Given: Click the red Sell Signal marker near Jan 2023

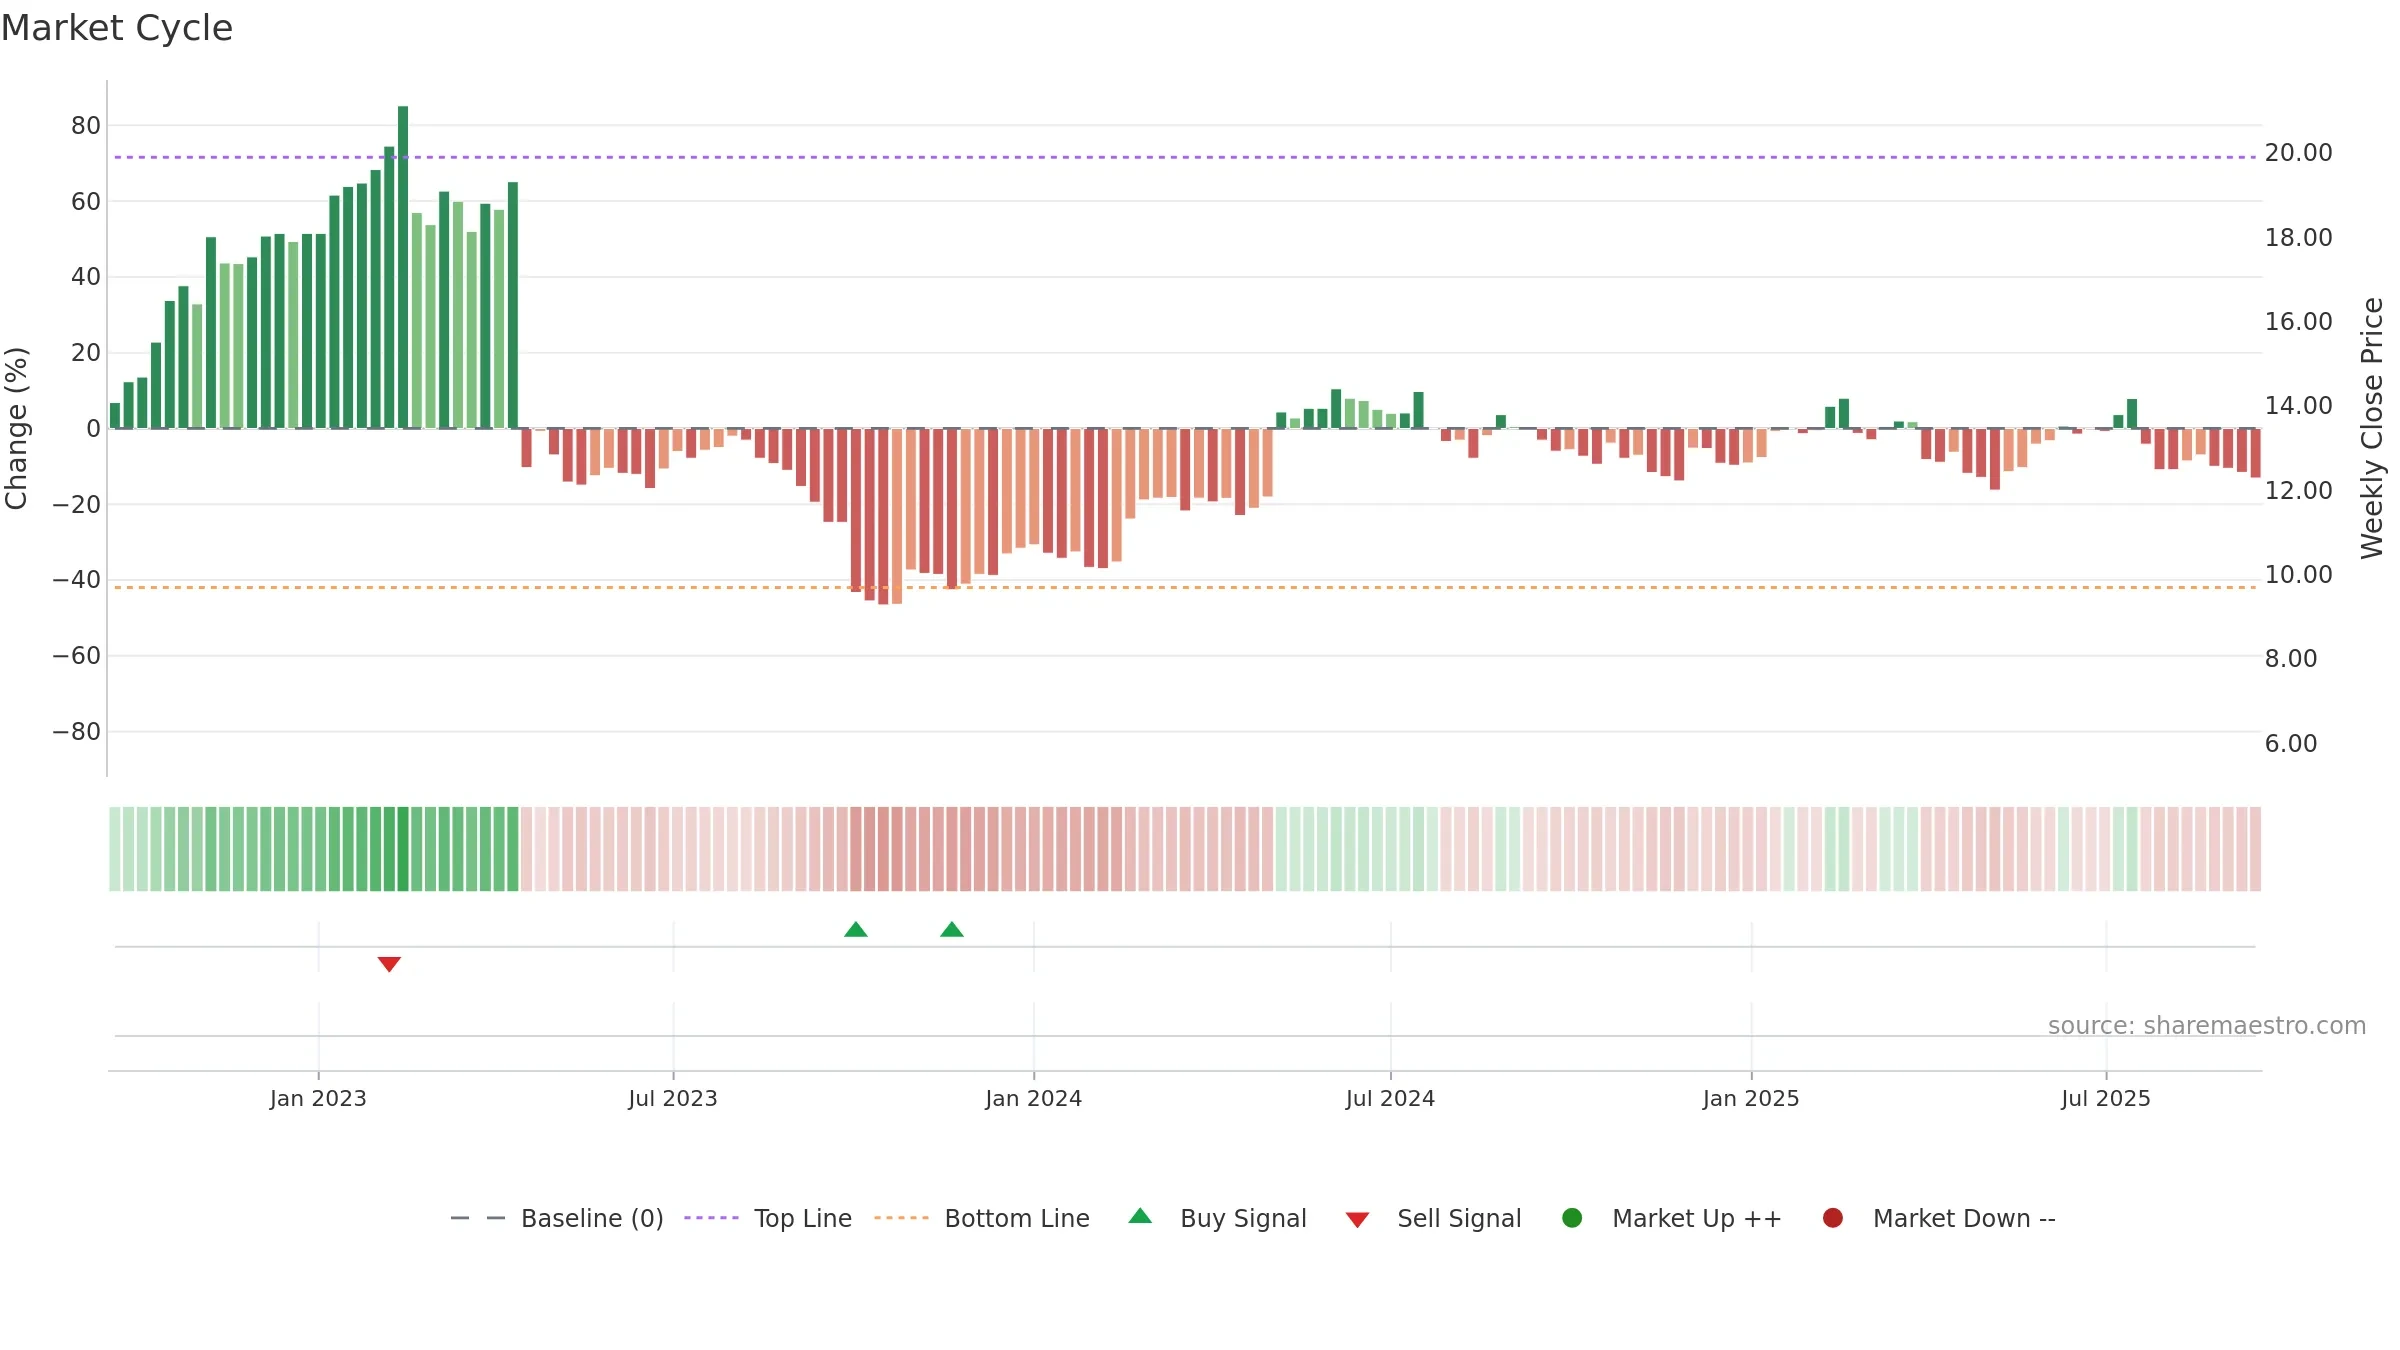Looking at the screenshot, I should pos(389,964).
